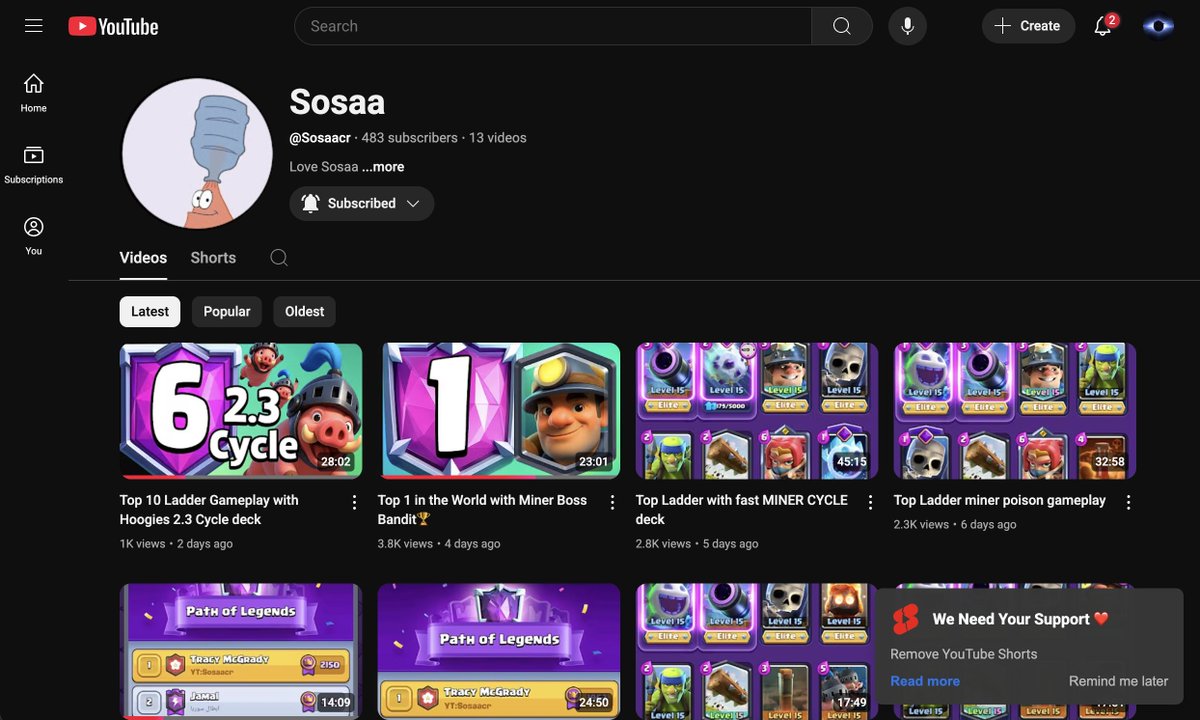The width and height of the screenshot is (1200, 720).
Task: Click the search magnifier button
Action: pyautogui.click(x=842, y=26)
